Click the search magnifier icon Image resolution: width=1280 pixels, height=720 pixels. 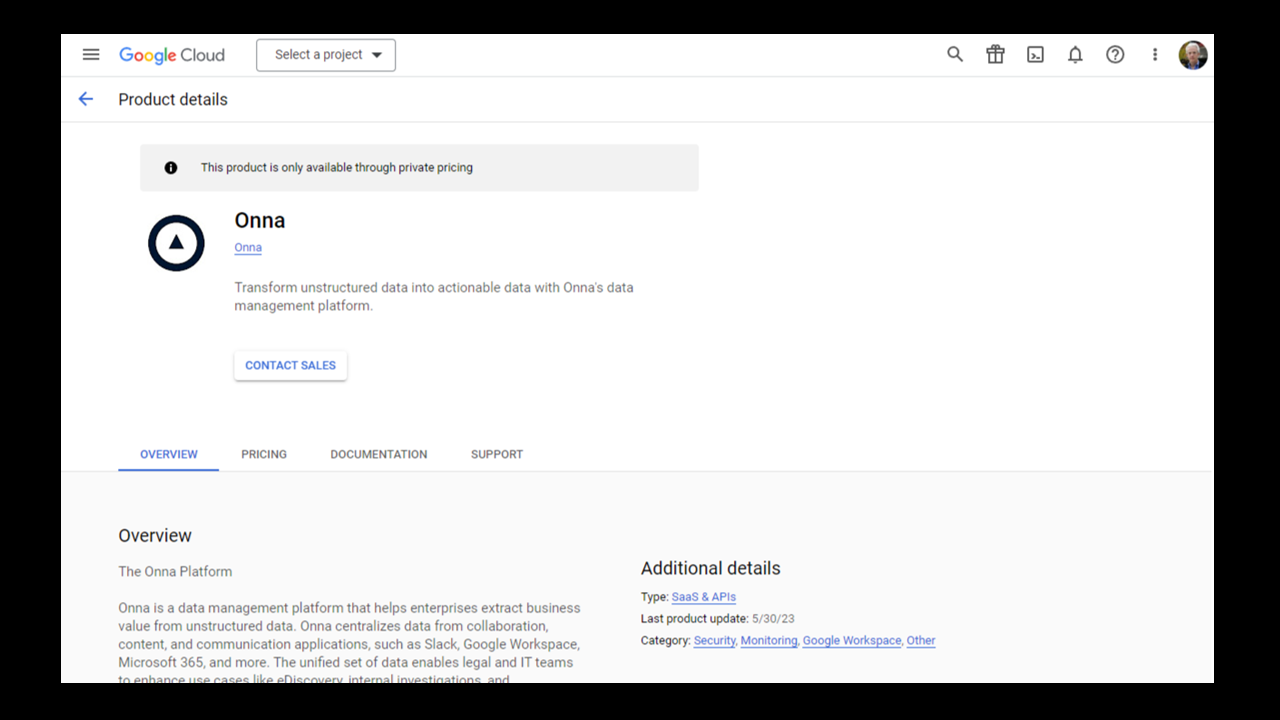point(955,55)
